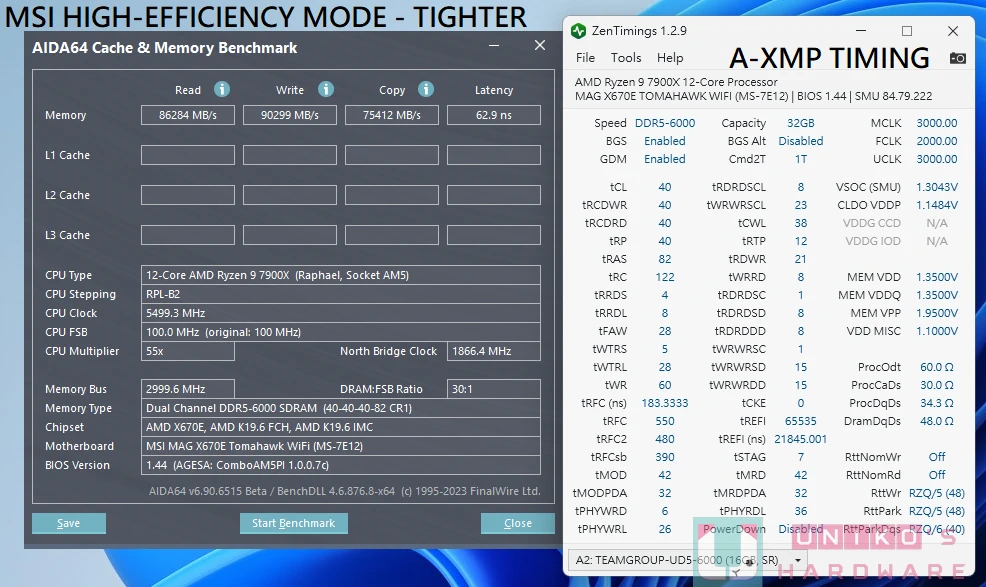Click the Speed value DDR5-6000 in ZenTimings

tap(665, 123)
